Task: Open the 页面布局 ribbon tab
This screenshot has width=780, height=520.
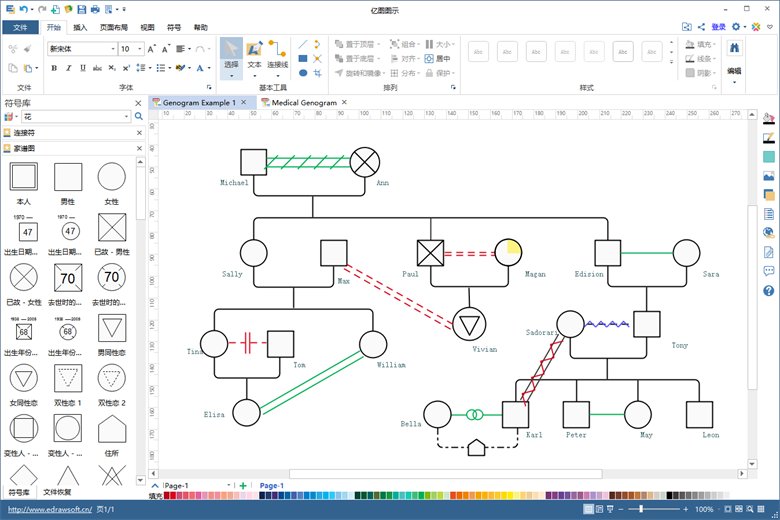Action: (x=114, y=27)
